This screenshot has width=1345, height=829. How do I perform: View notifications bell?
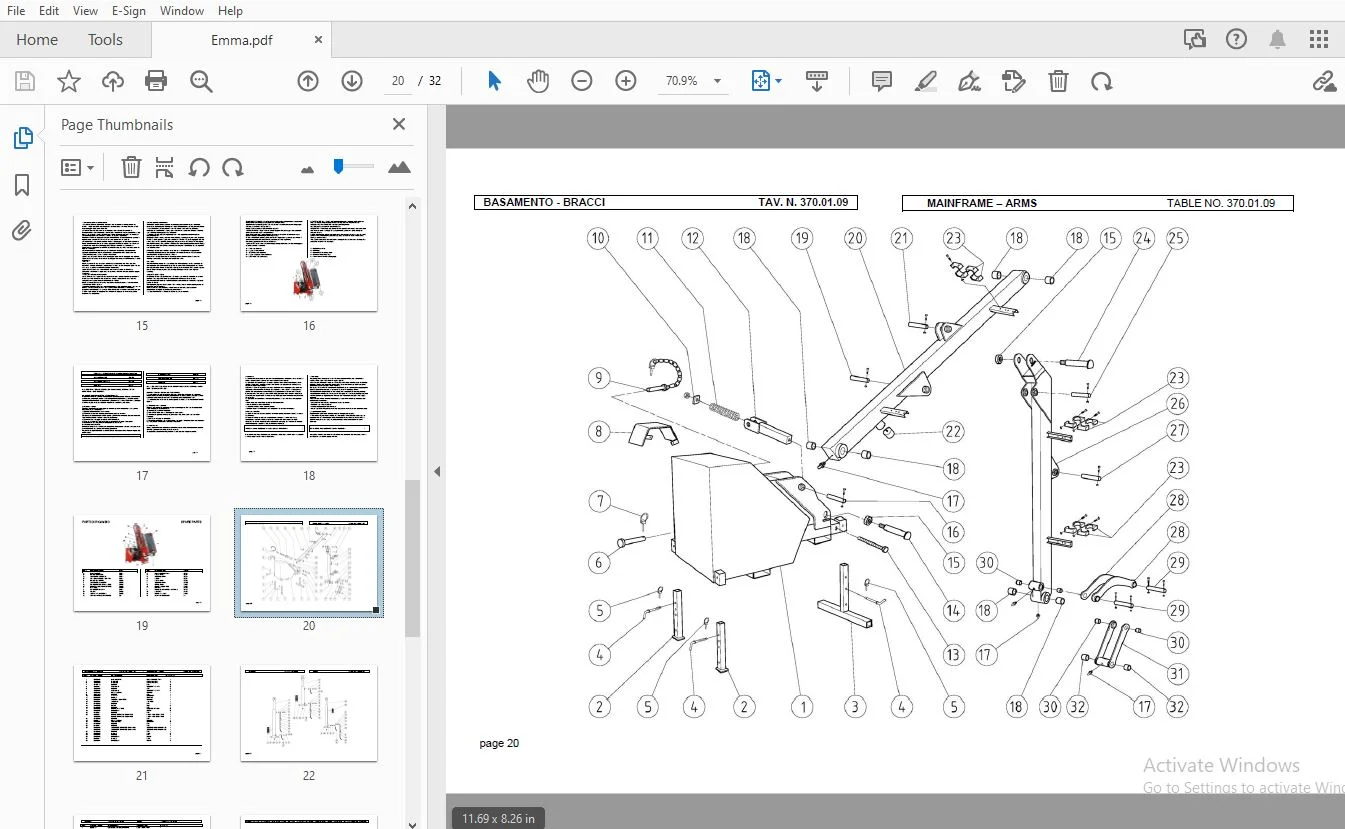pyautogui.click(x=1277, y=40)
